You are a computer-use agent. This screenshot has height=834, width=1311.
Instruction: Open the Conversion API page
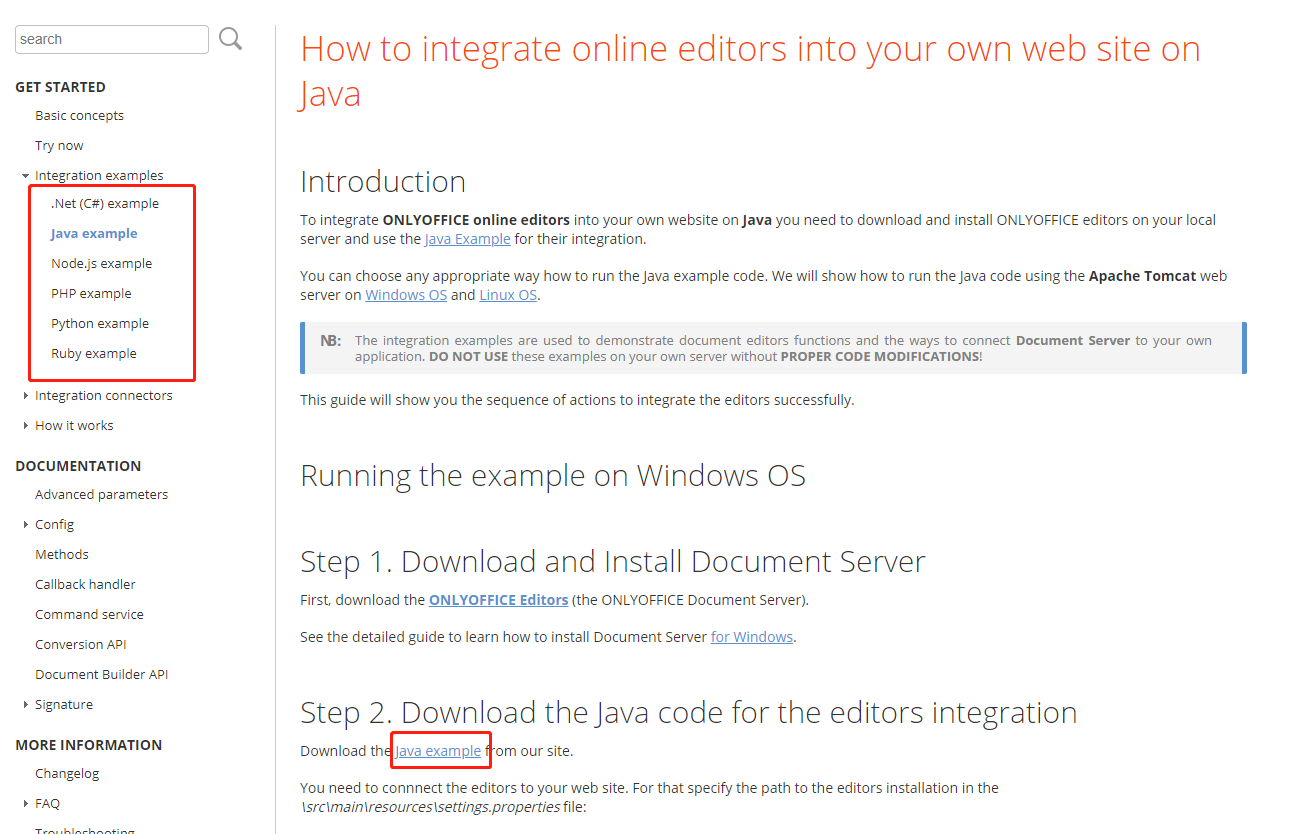(80, 644)
